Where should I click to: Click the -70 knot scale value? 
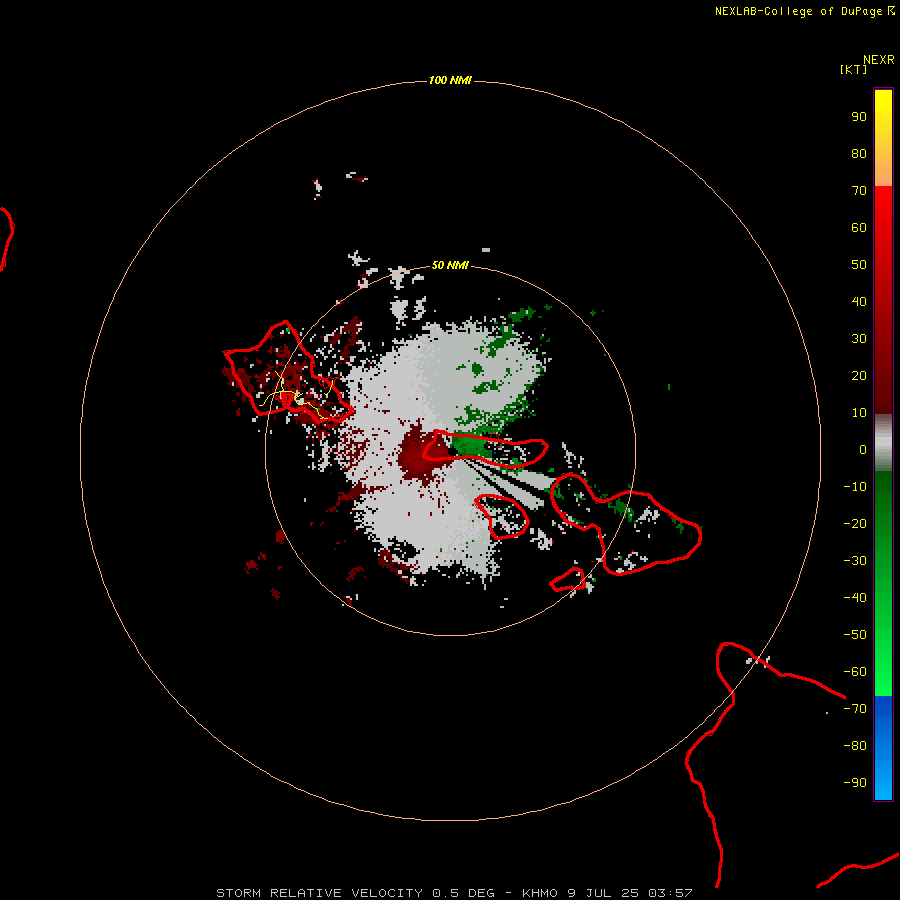pos(855,709)
